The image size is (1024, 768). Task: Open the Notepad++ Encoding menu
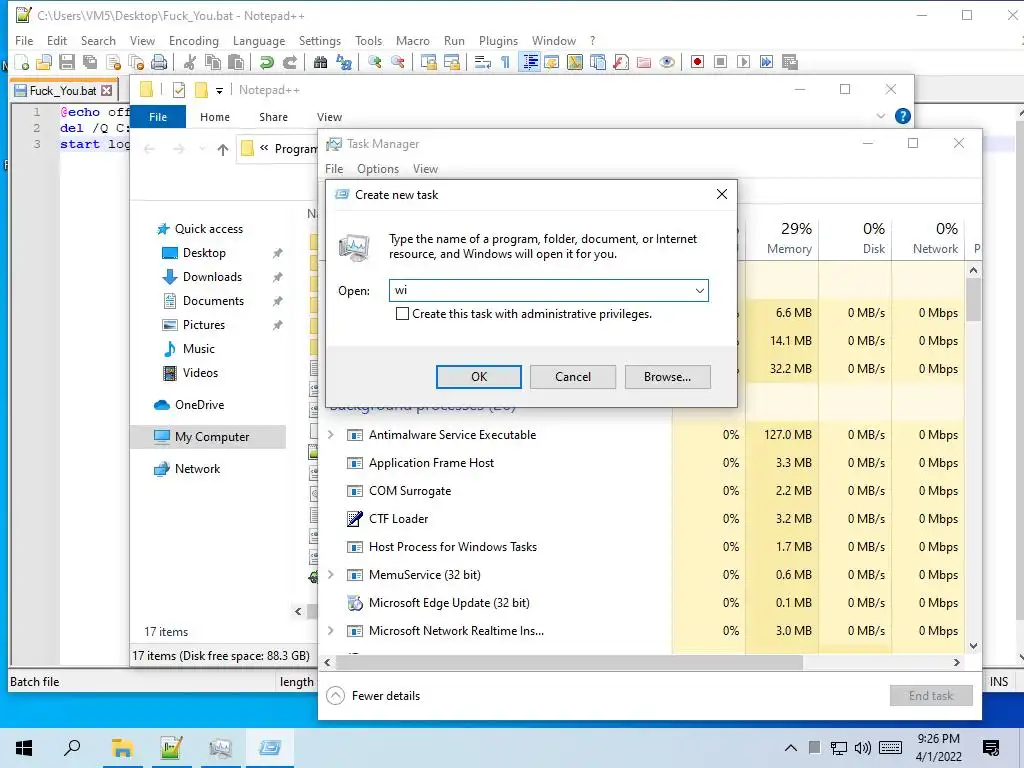pyautogui.click(x=193, y=40)
